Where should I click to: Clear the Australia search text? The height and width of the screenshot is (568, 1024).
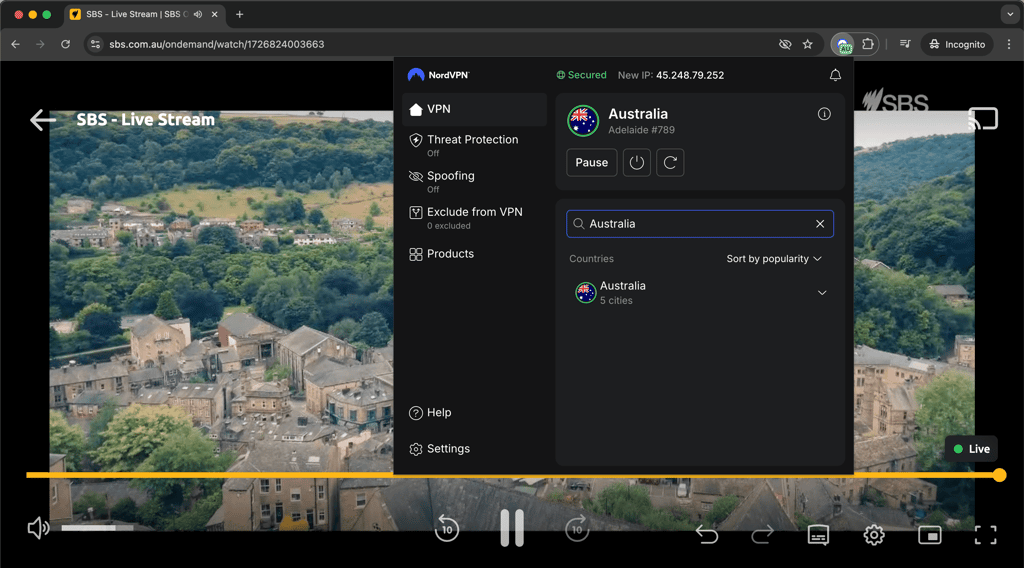pyautogui.click(x=820, y=224)
